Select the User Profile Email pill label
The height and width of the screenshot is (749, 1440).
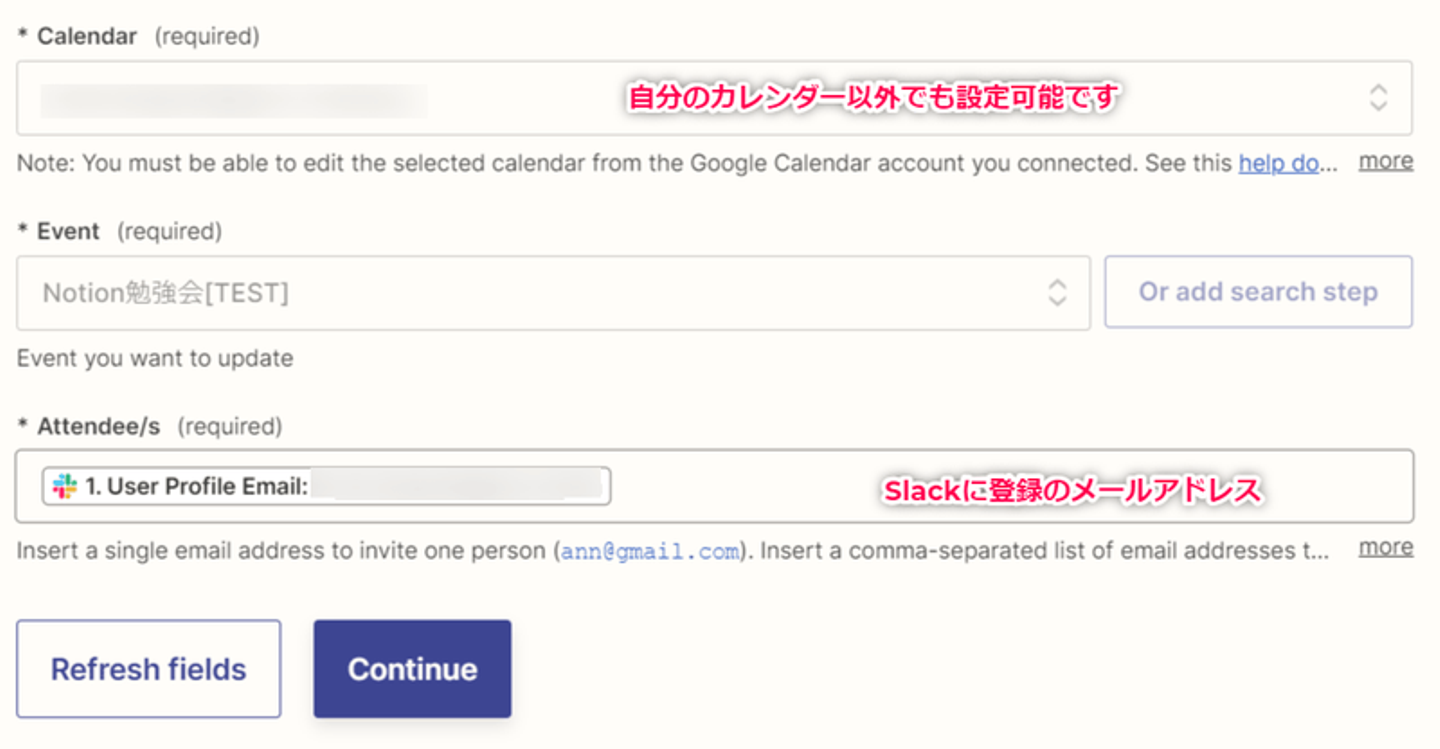point(197,487)
